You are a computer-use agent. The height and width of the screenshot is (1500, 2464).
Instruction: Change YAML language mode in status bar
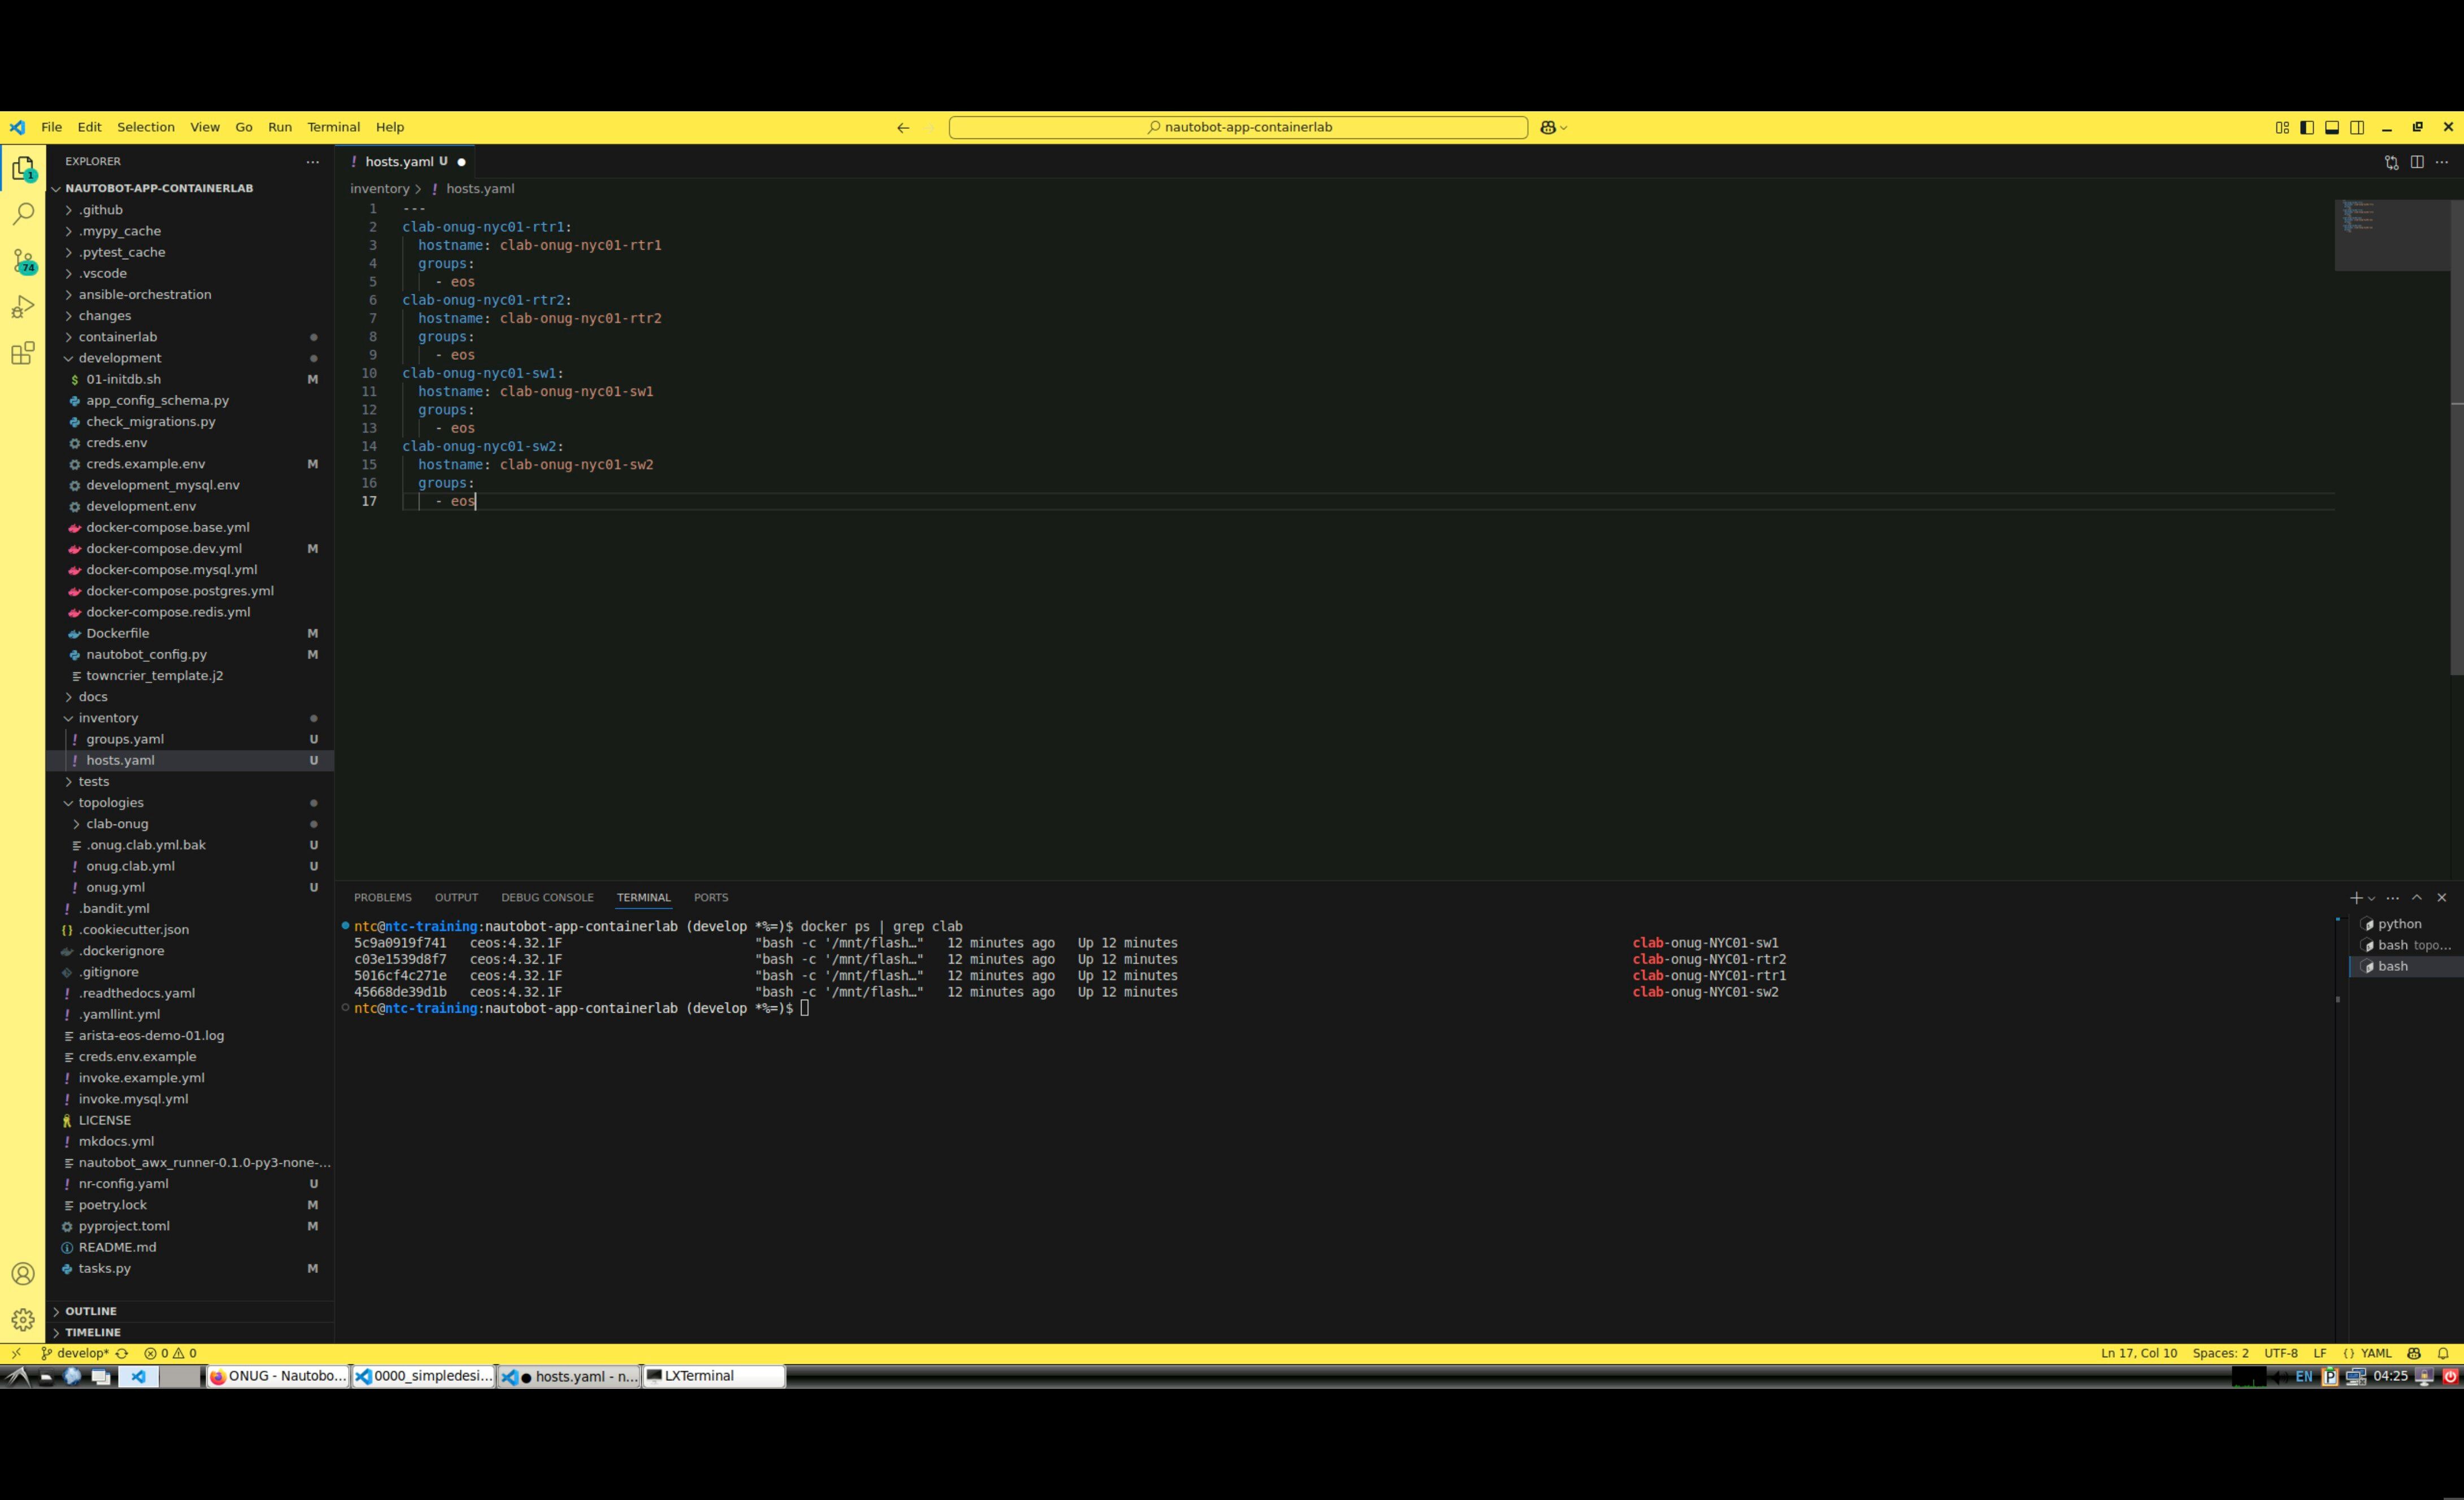(2376, 1353)
